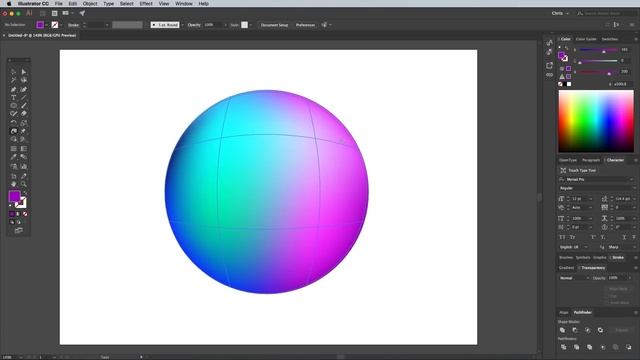640x360 pixels.
Task: Open the stroke brush definition dropdown
Action: (x=182, y=25)
